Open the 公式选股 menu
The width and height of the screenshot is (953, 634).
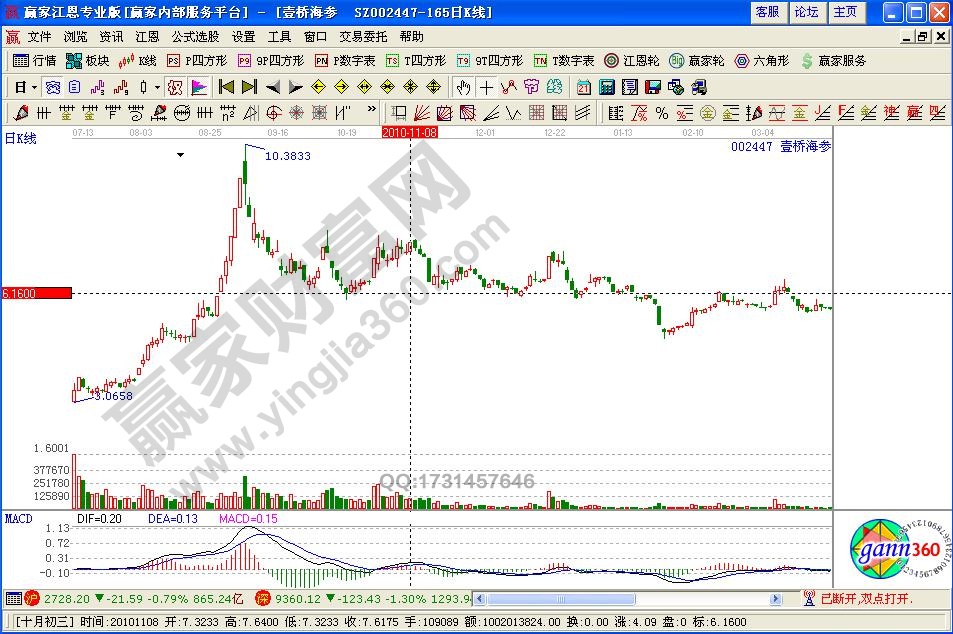tap(195, 36)
